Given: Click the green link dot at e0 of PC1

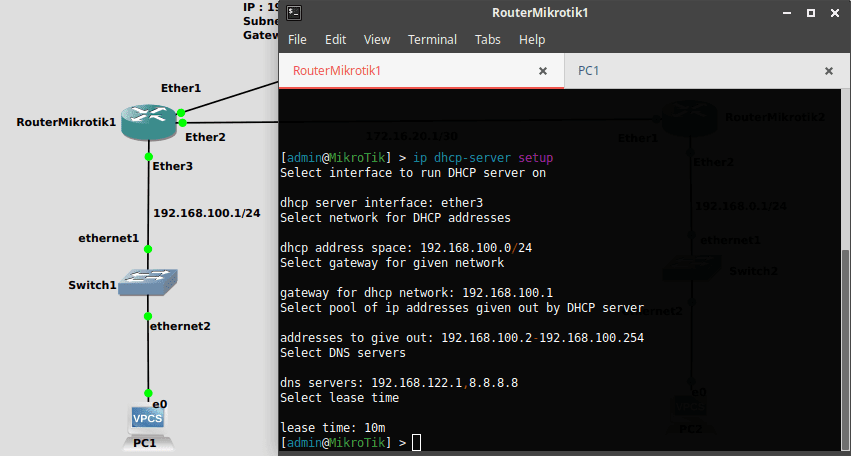Looking at the screenshot, I should click(148, 392).
